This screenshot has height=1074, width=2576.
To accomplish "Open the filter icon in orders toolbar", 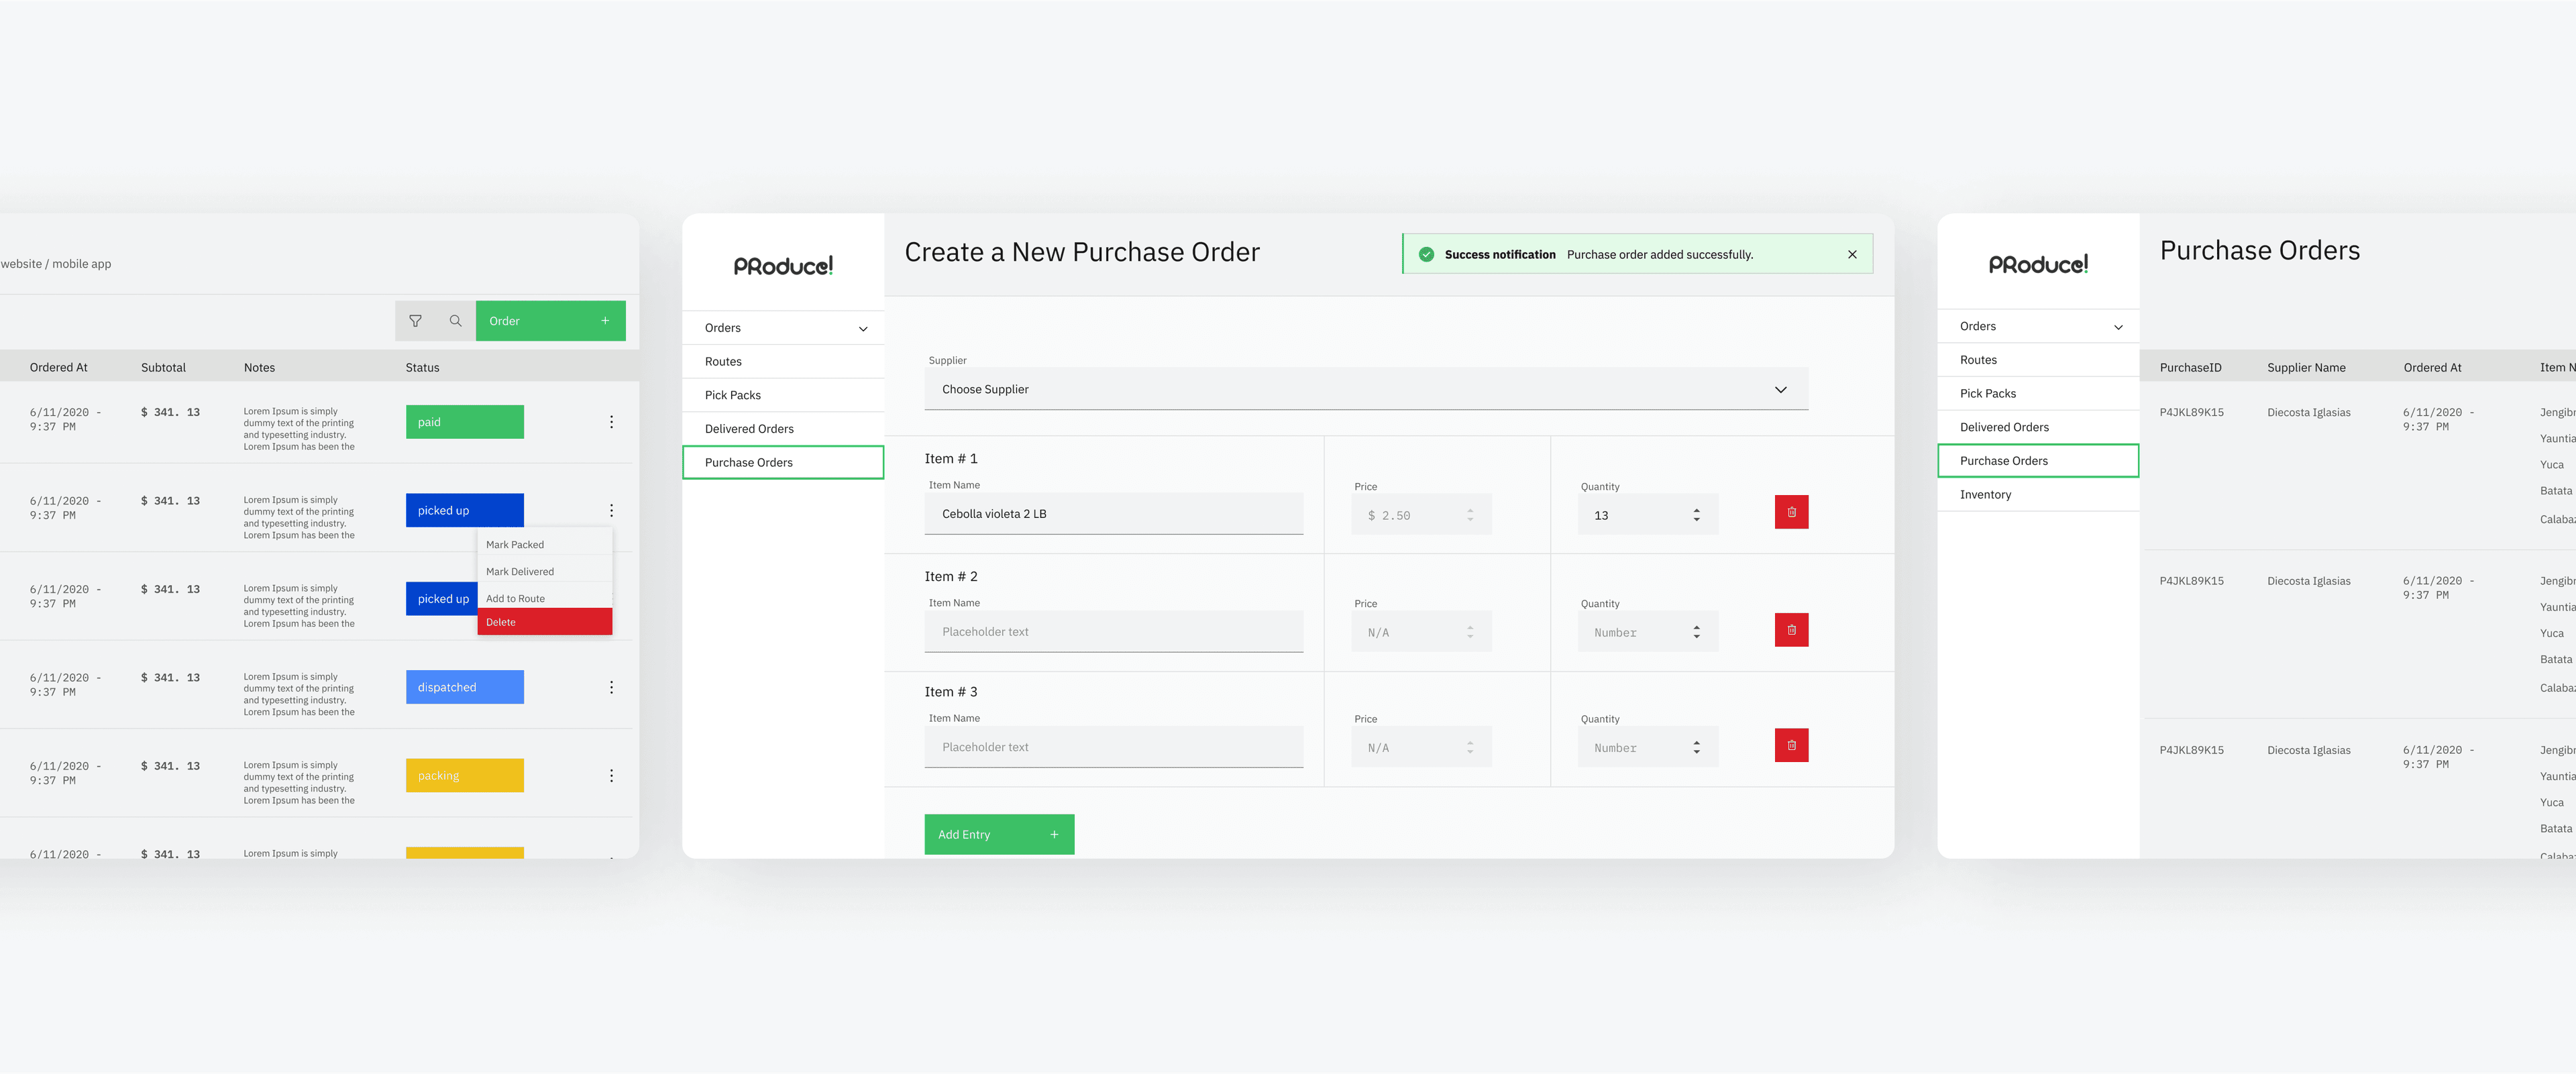I will (x=415, y=321).
